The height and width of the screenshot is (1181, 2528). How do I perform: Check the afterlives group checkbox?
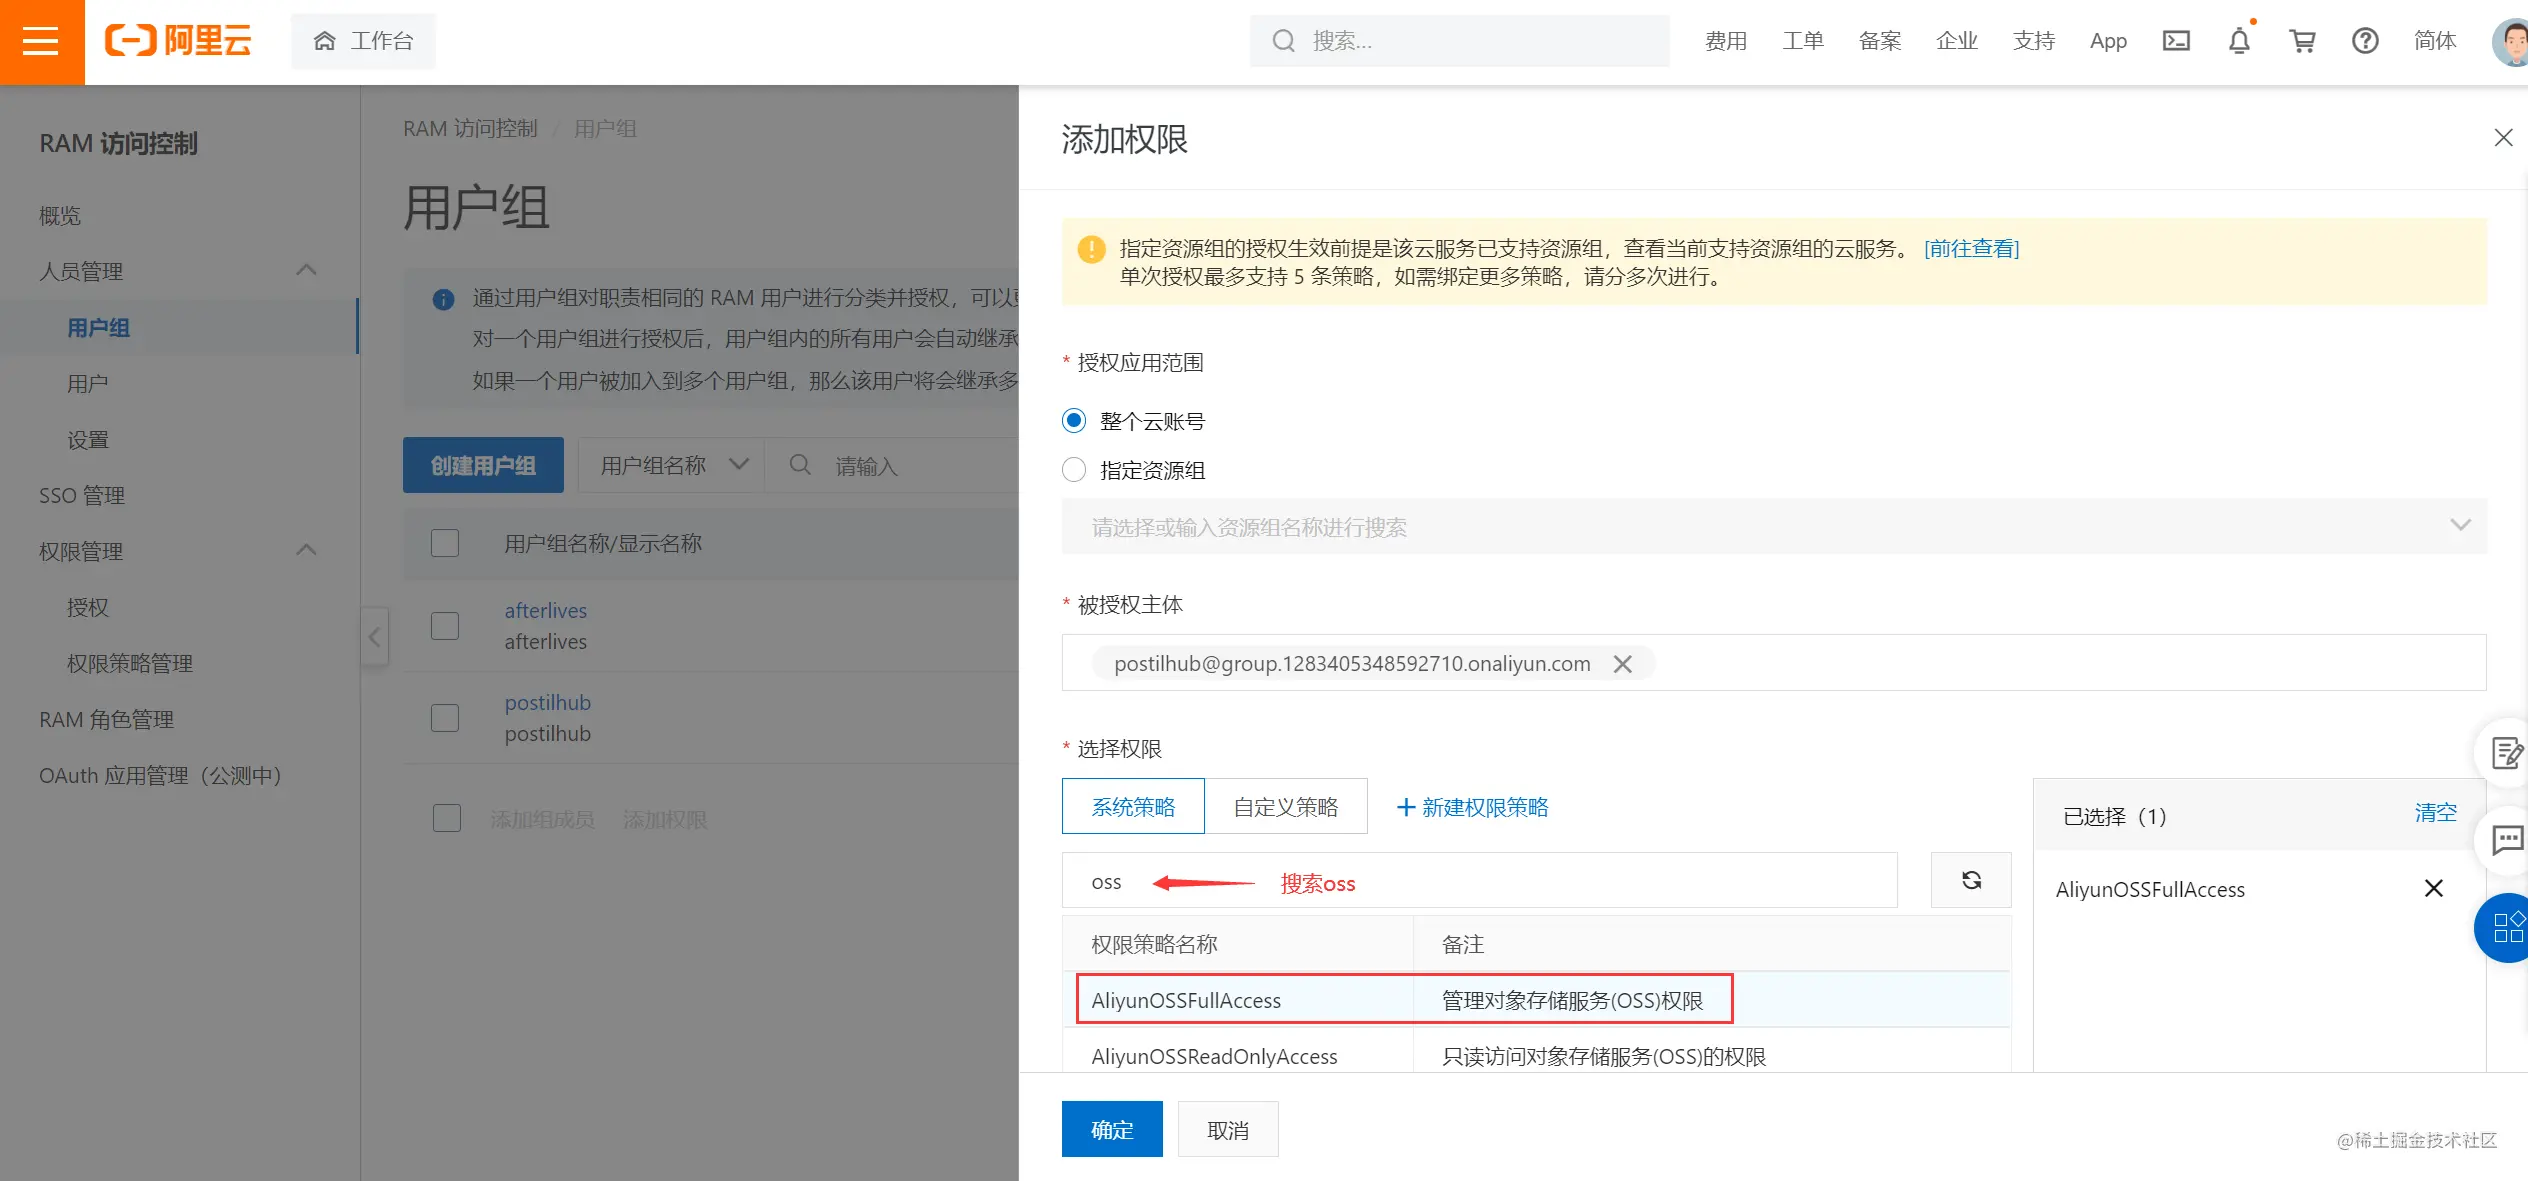(445, 626)
